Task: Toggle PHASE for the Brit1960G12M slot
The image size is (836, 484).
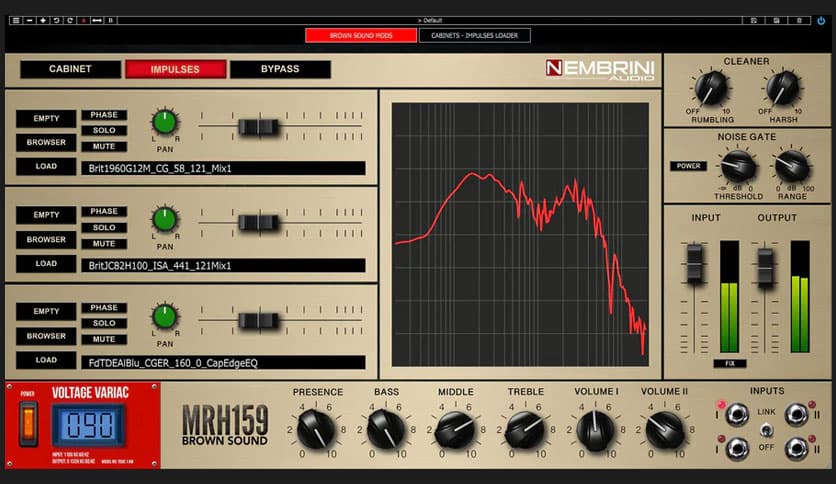Action: pyautogui.click(x=104, y=115)
